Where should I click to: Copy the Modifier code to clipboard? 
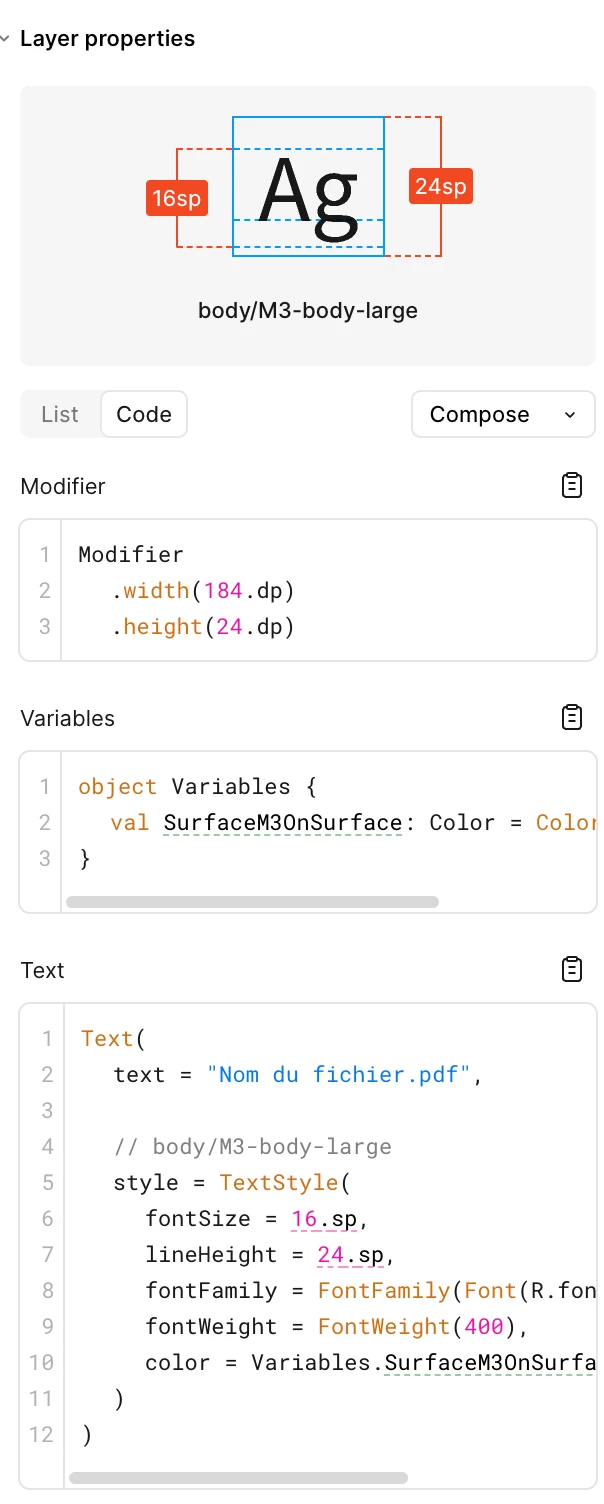click(571, 486)
